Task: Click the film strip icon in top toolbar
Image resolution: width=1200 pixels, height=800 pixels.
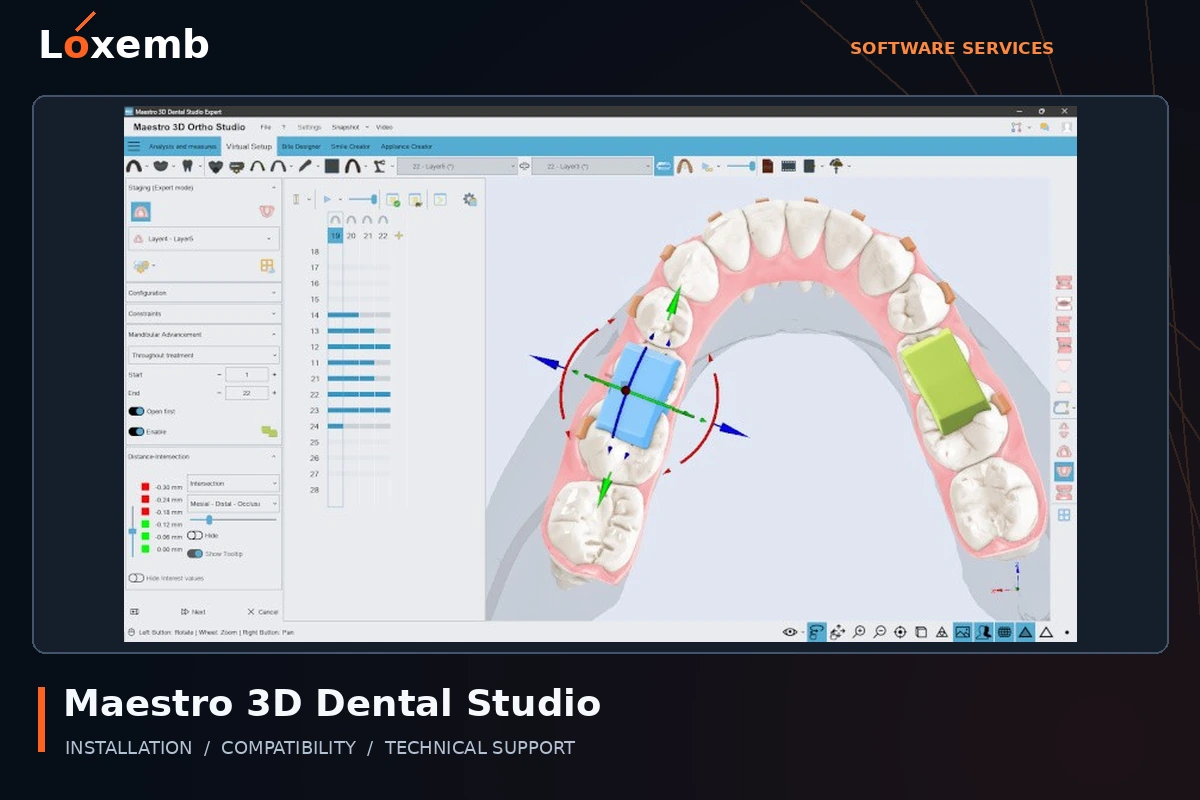Action: point(788,166)
